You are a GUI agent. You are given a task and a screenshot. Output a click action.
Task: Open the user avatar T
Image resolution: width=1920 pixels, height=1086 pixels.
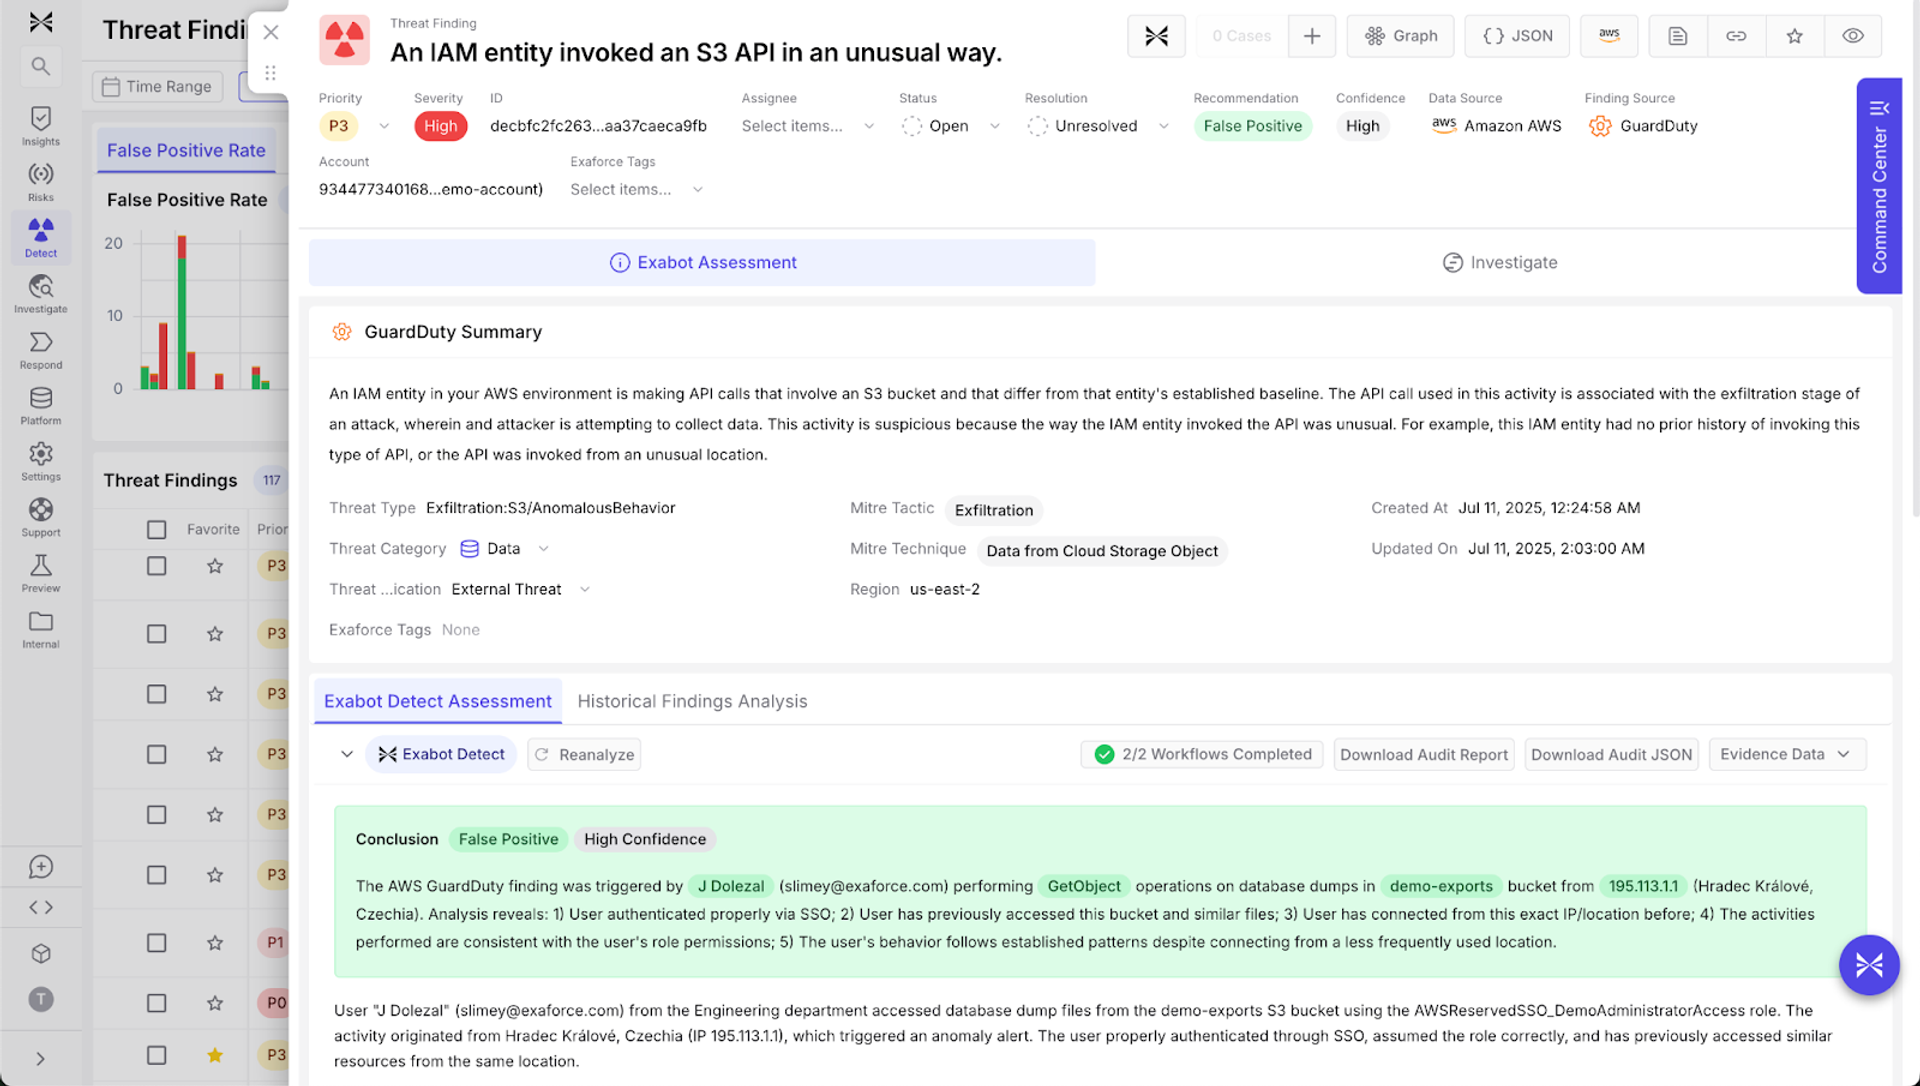coord(41,999)
